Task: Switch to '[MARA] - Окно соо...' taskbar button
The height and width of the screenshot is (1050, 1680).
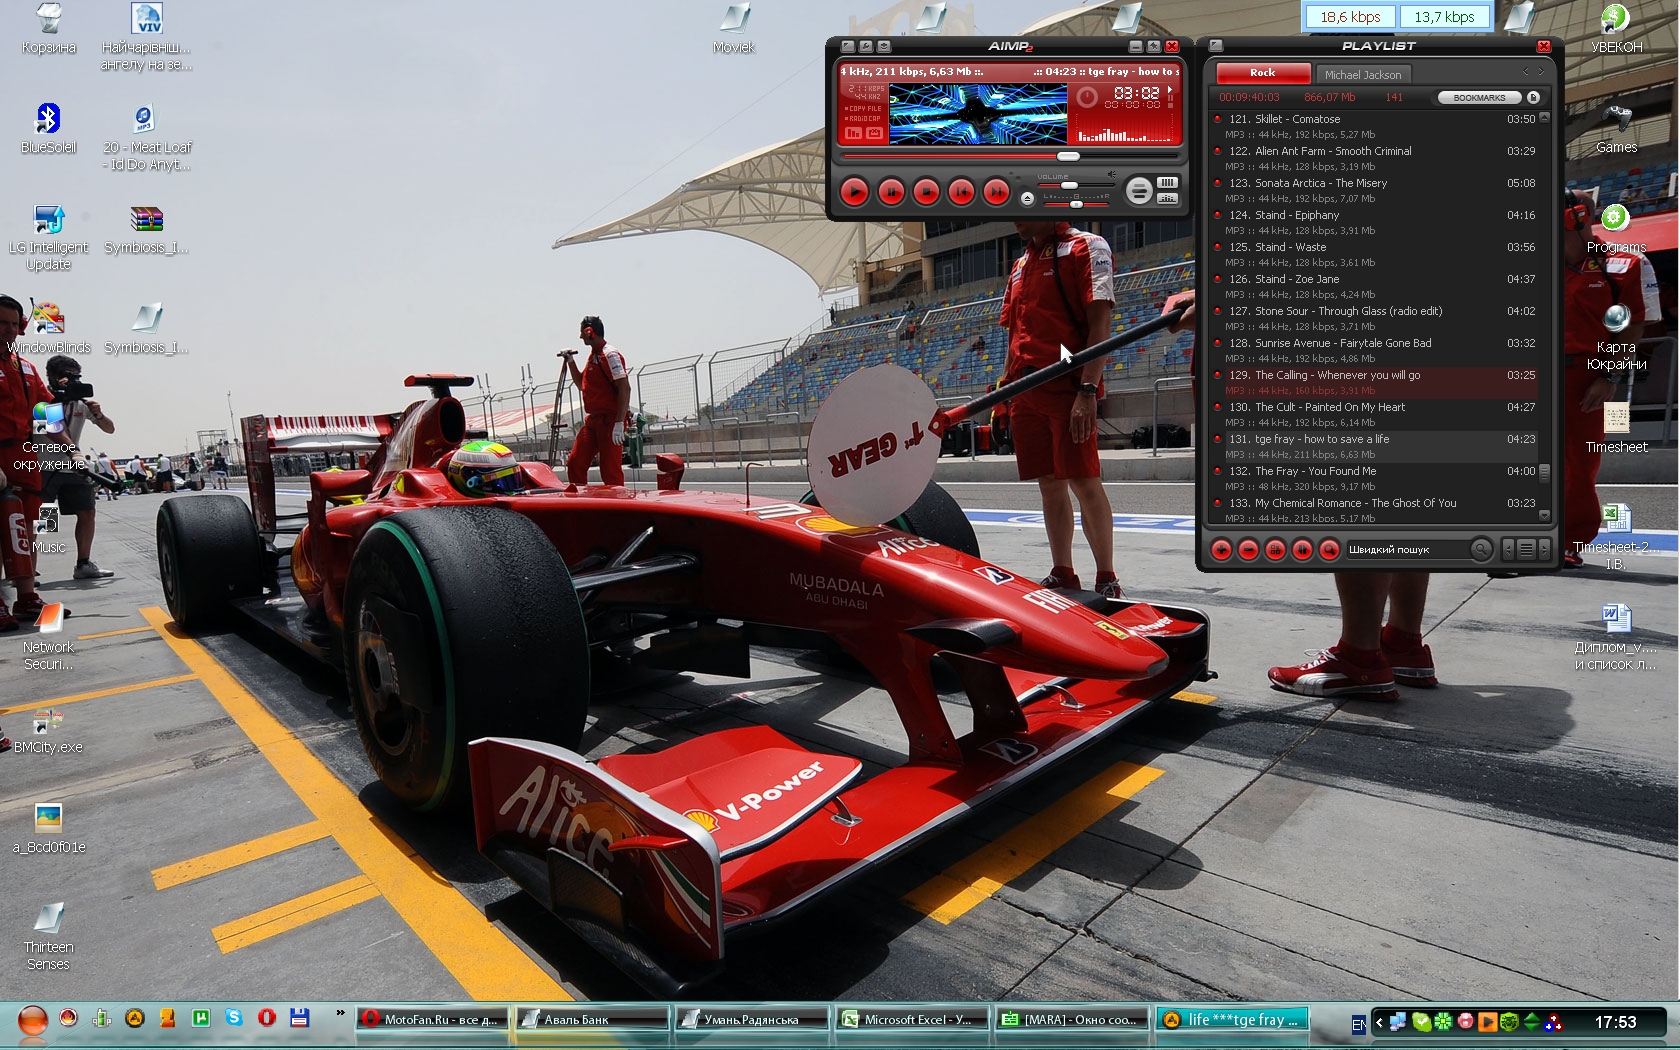Action: (1071, 1019)
